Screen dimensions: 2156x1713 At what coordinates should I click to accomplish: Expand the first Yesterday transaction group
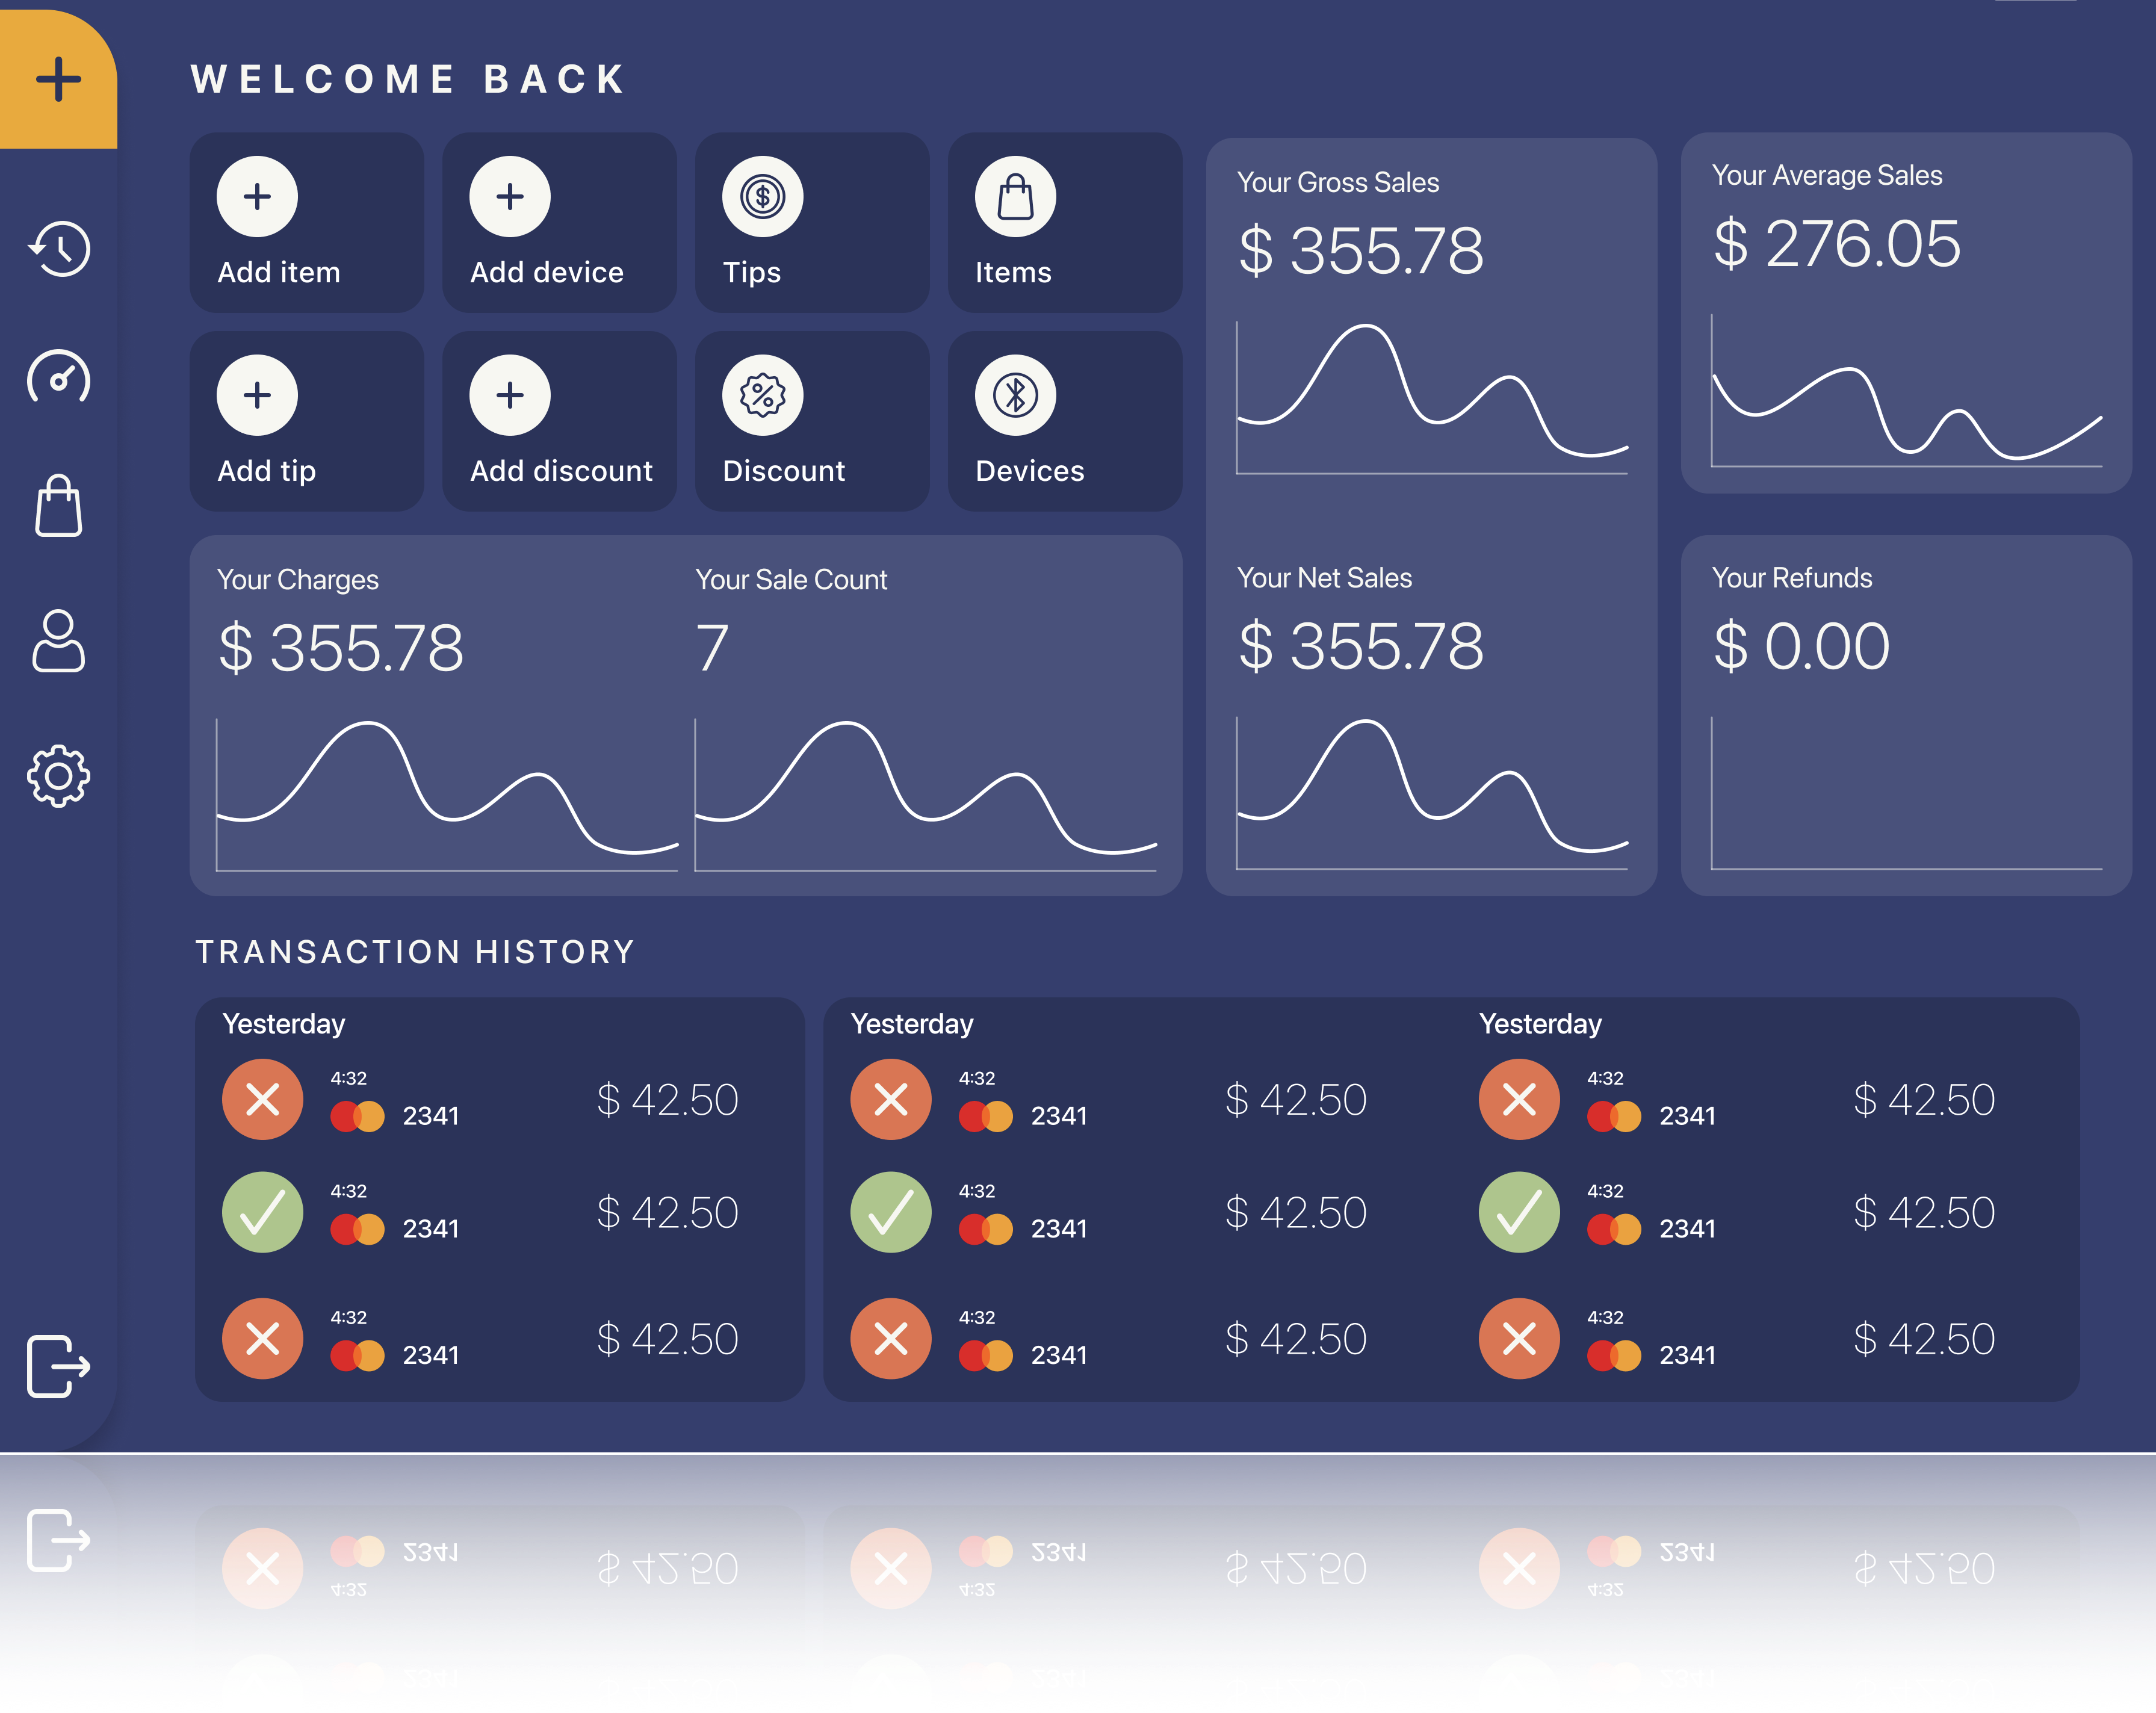coord(285,1022)
